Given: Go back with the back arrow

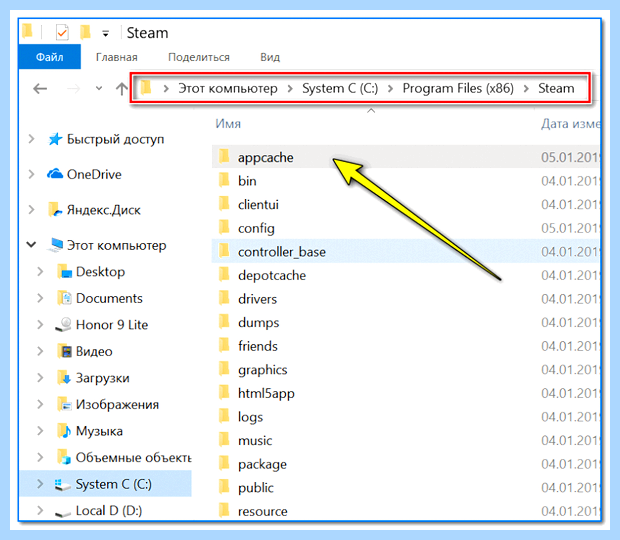Looking at the screenshot, I should point(40,89).
